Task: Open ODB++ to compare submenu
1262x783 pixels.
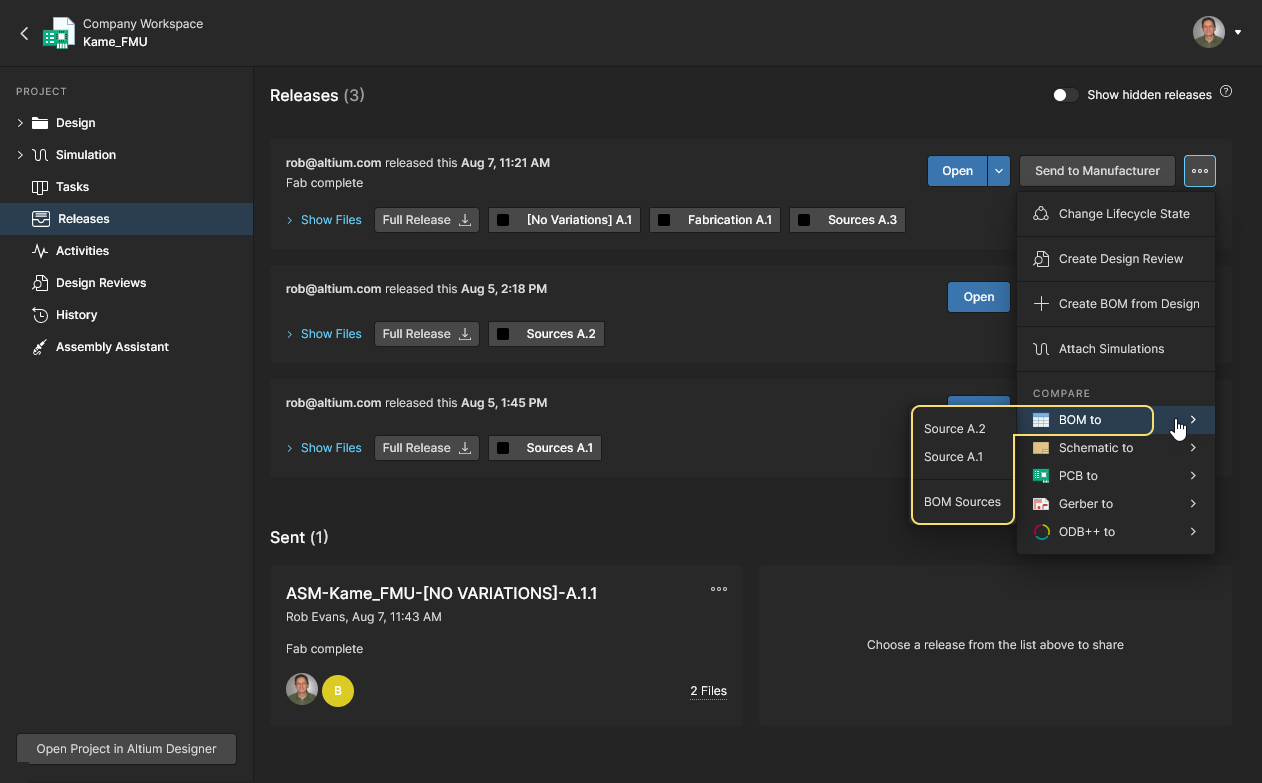Action: (1116, 532)
